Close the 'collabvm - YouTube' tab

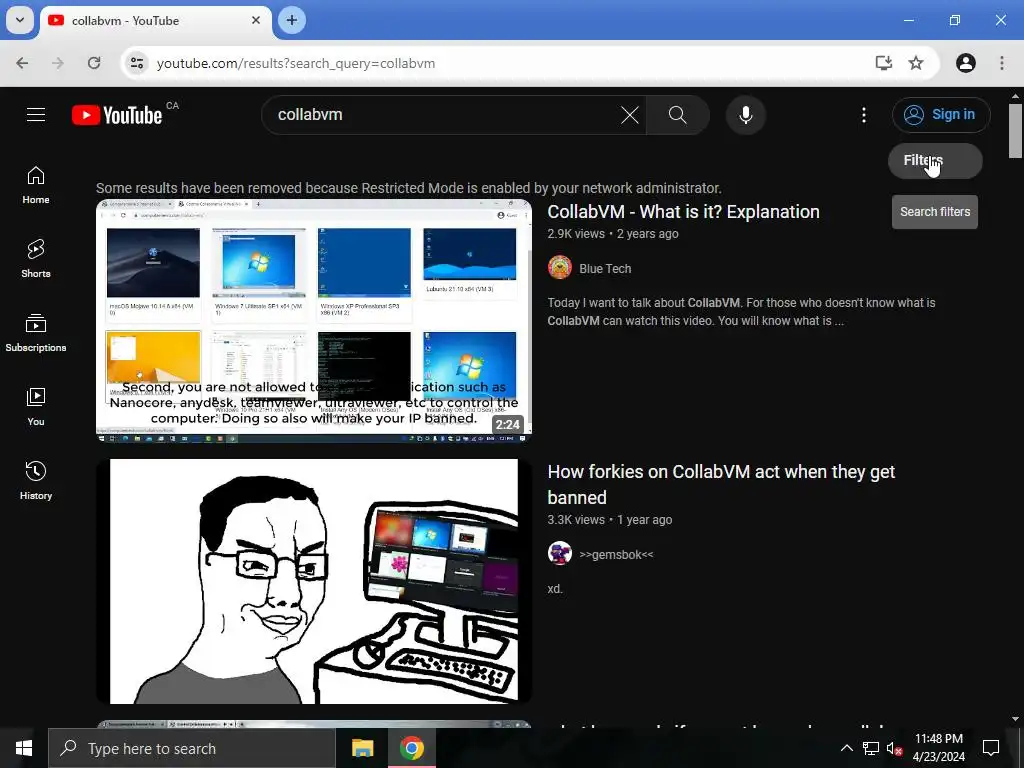click(x=256, y=20)
